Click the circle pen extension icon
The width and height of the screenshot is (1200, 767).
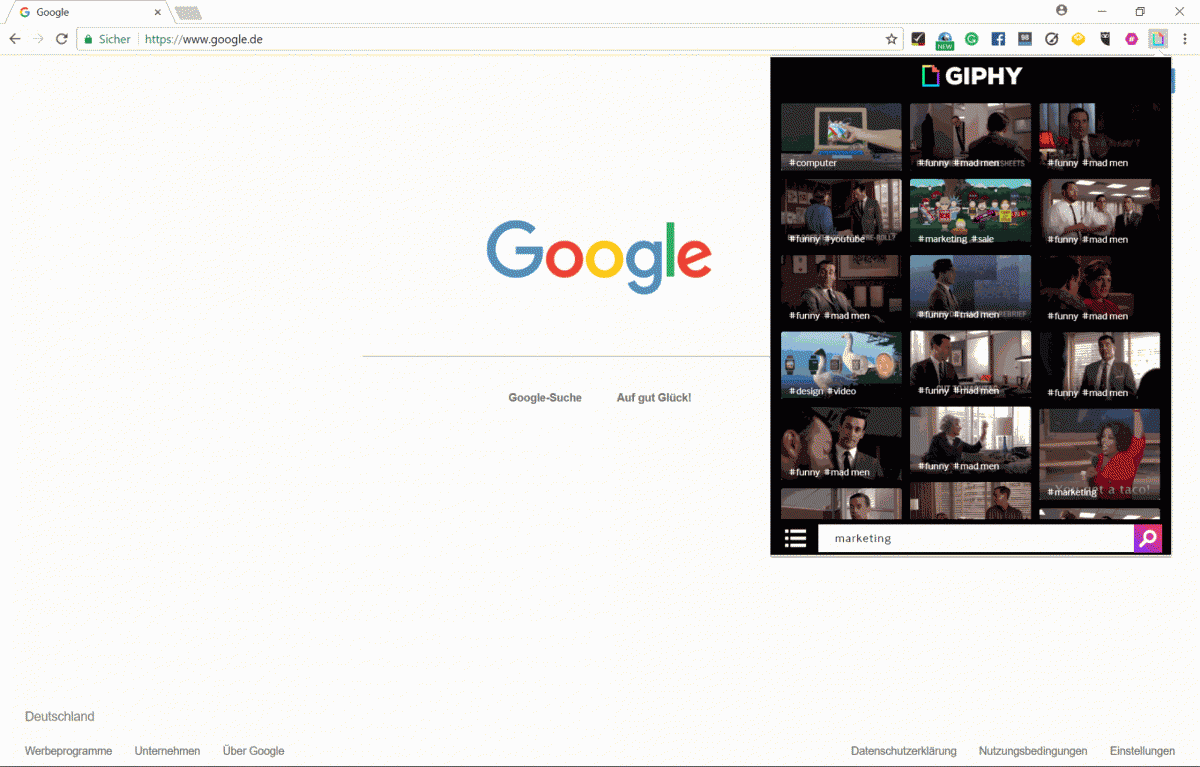1052,39
